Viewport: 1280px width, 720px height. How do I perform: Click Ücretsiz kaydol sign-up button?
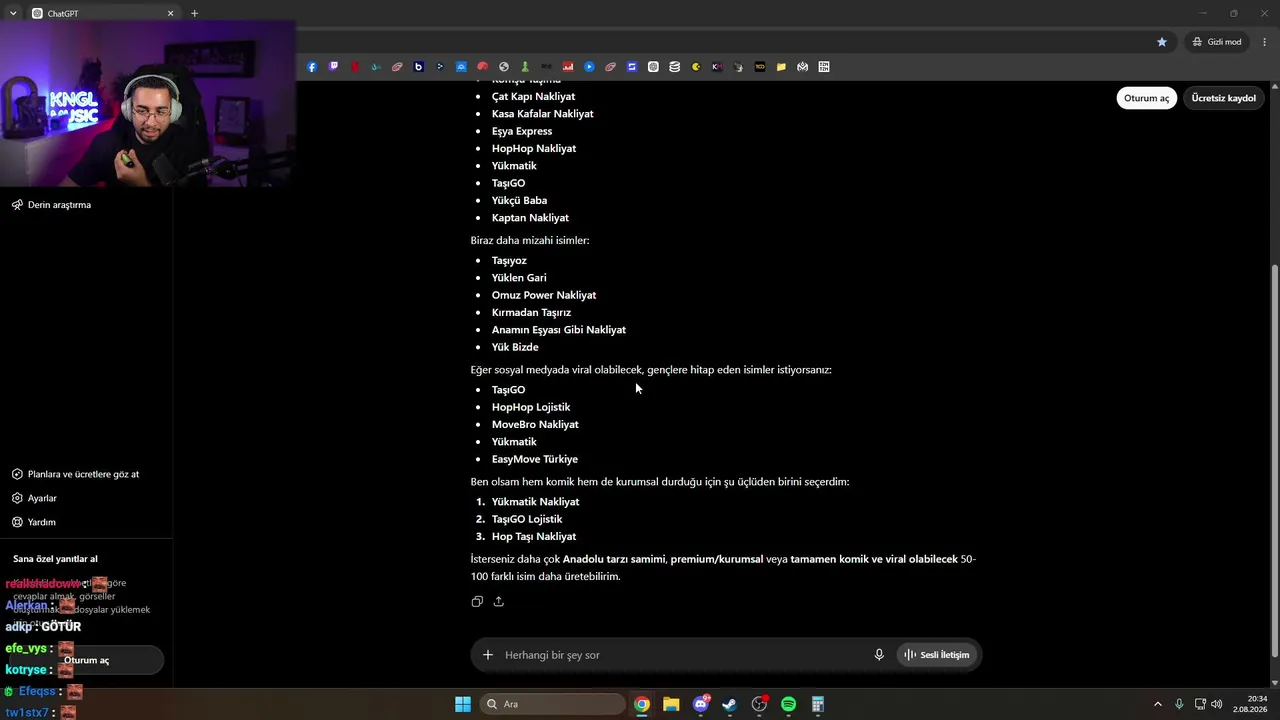1223,98
